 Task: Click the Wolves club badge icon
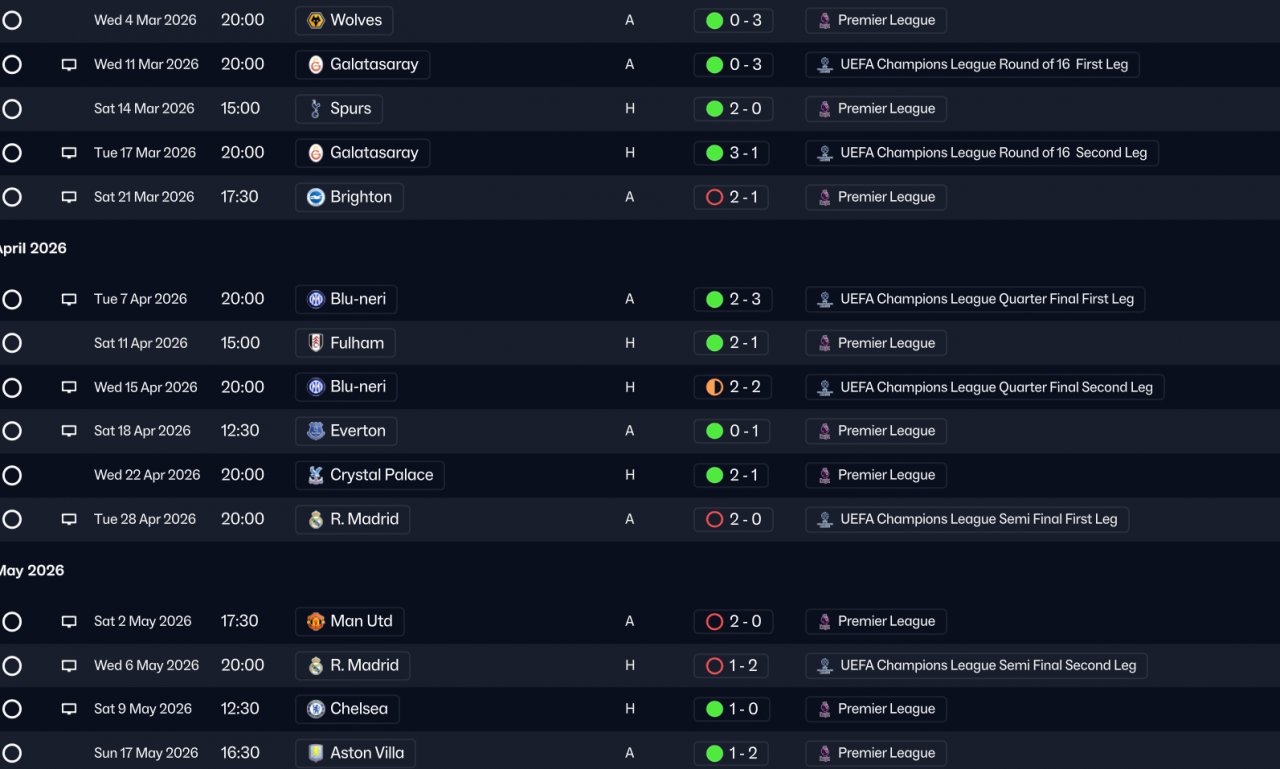pos(316,20)
